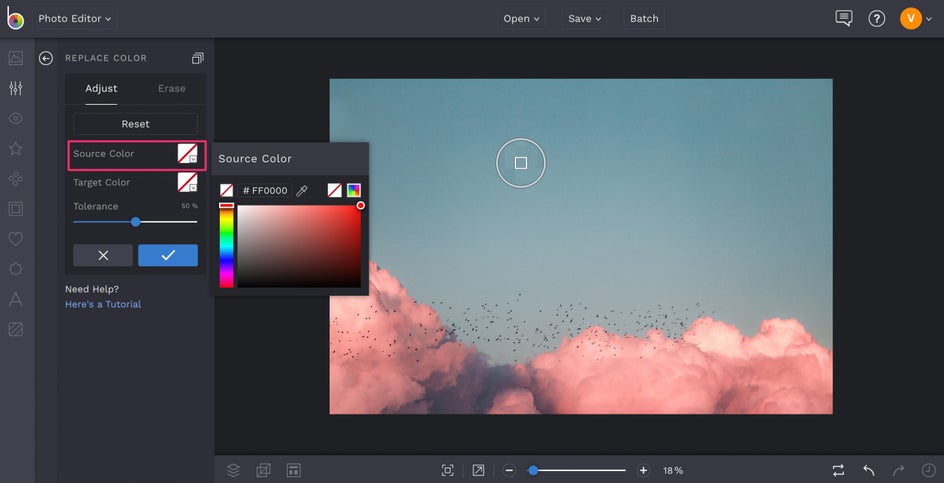Viewport: 944px width, 483px height.
Task: Open the Frames tool in sidebar
Action: click(15, 209)
